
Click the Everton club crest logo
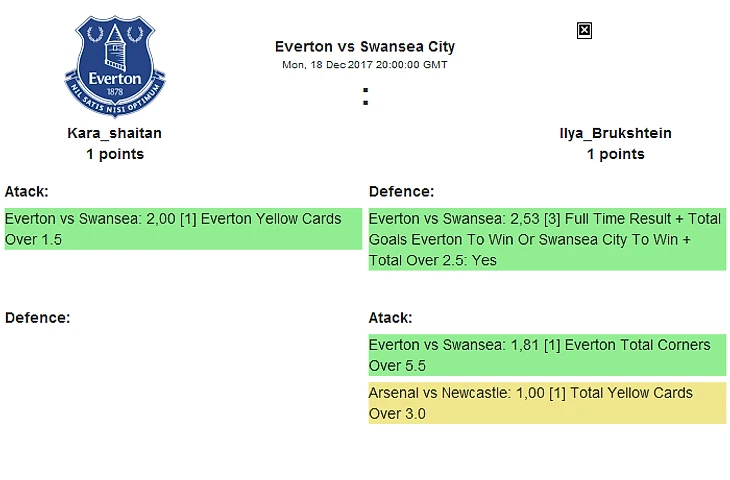(x=115, y=66)
